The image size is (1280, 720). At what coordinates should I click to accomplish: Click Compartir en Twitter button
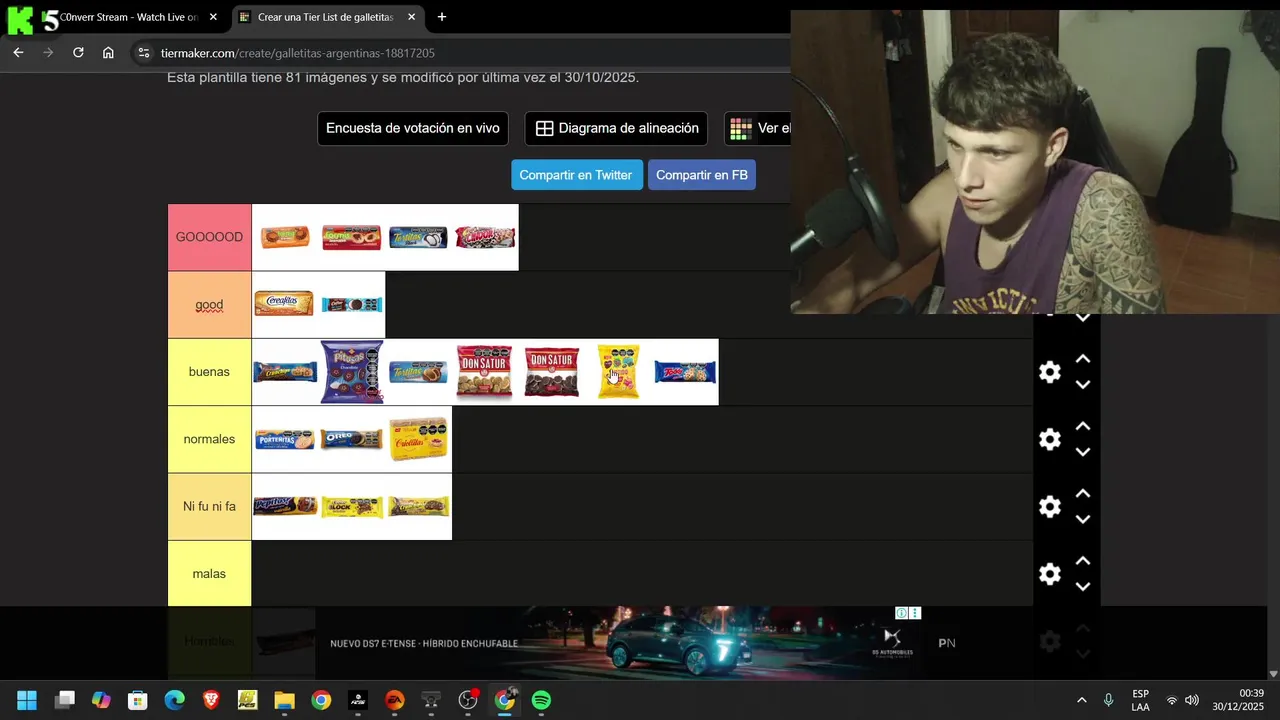(x=576, y=175)
